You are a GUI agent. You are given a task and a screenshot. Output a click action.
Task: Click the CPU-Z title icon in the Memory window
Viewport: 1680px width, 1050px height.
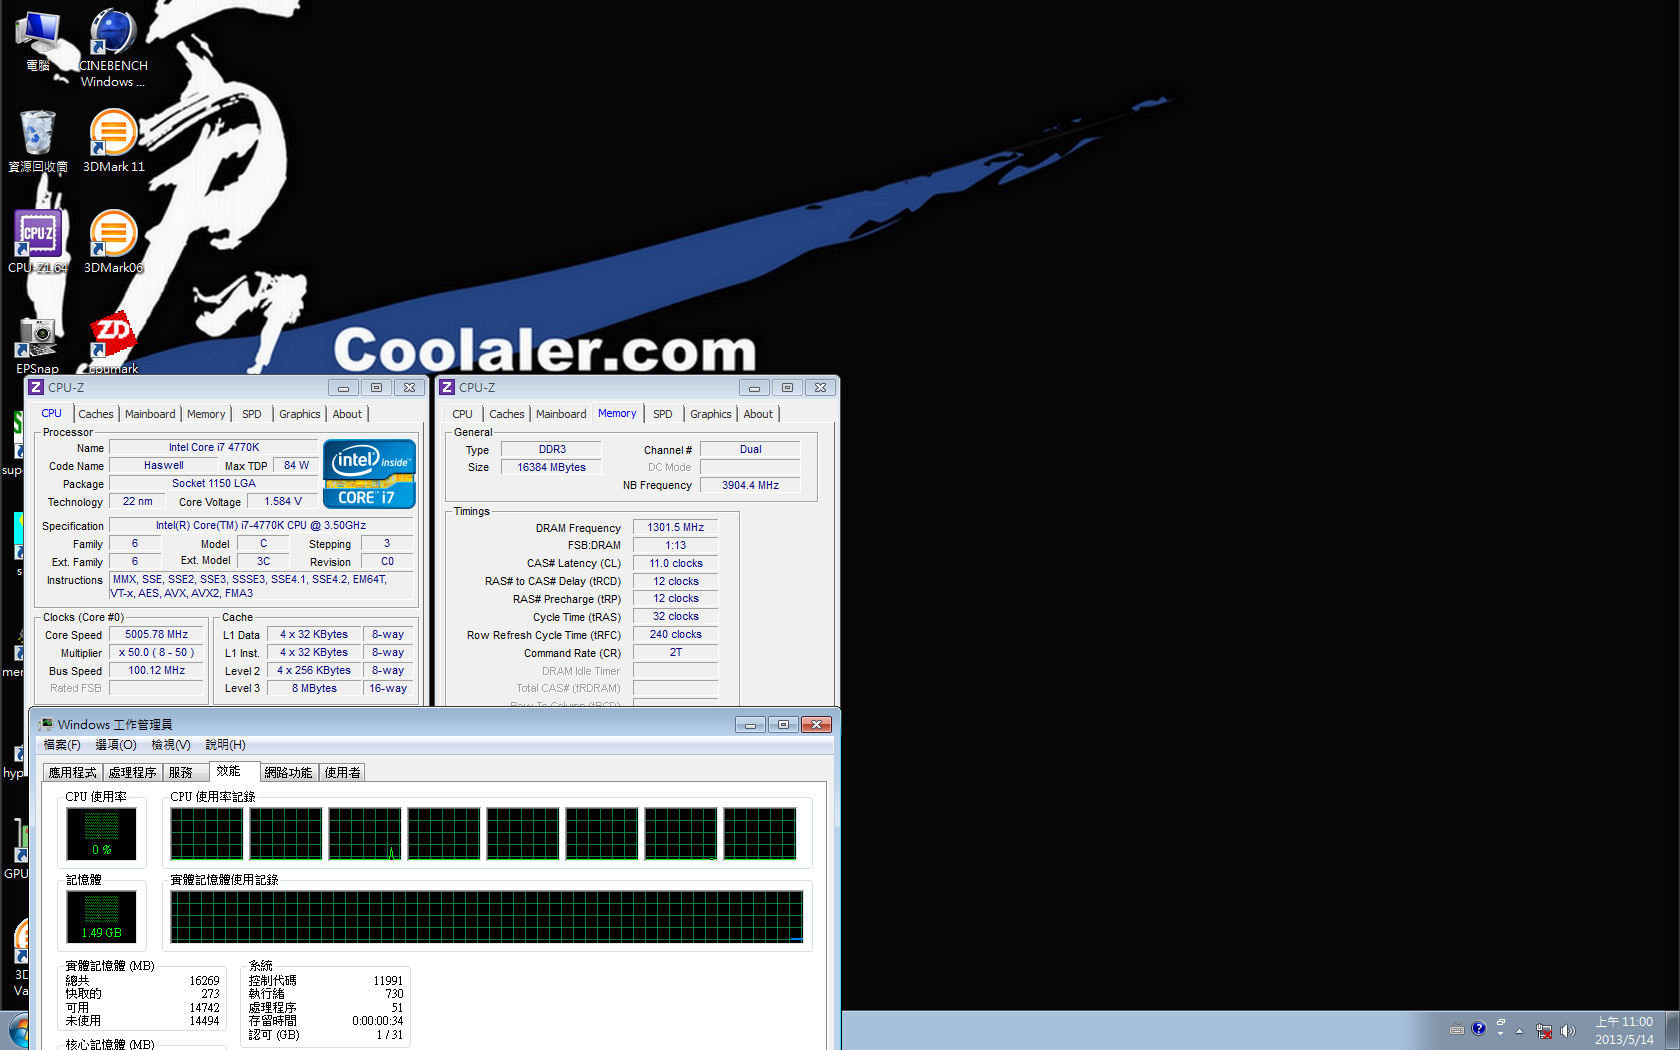pos(447,387)
